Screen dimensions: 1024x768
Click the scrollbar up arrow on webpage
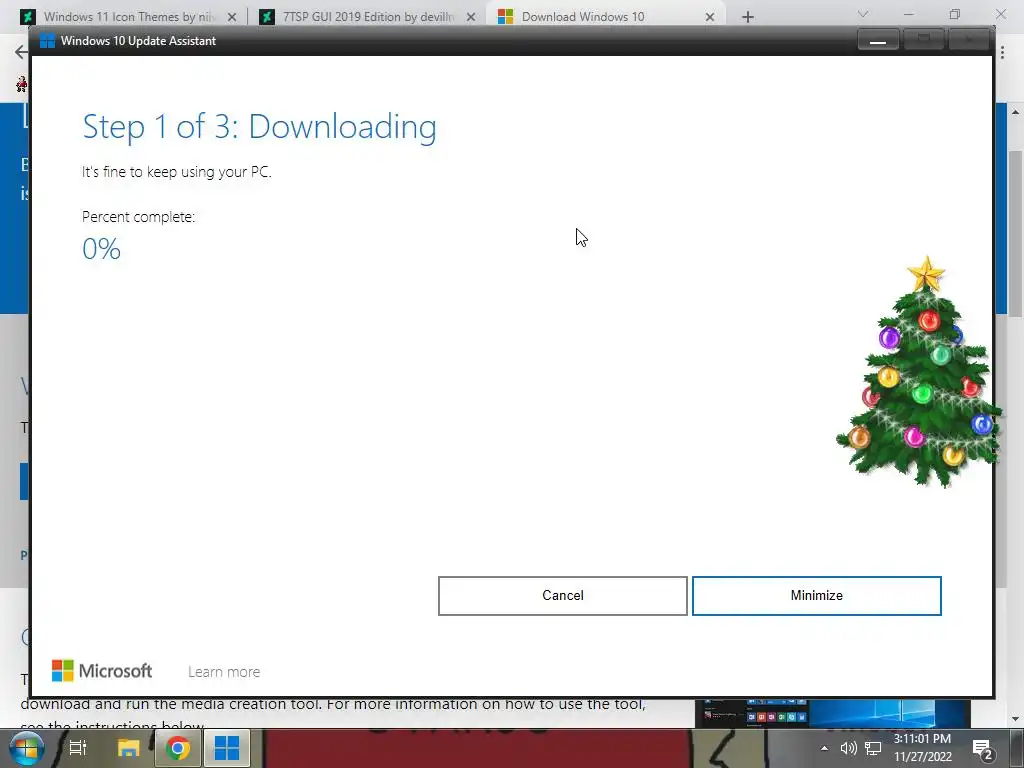1016,112
